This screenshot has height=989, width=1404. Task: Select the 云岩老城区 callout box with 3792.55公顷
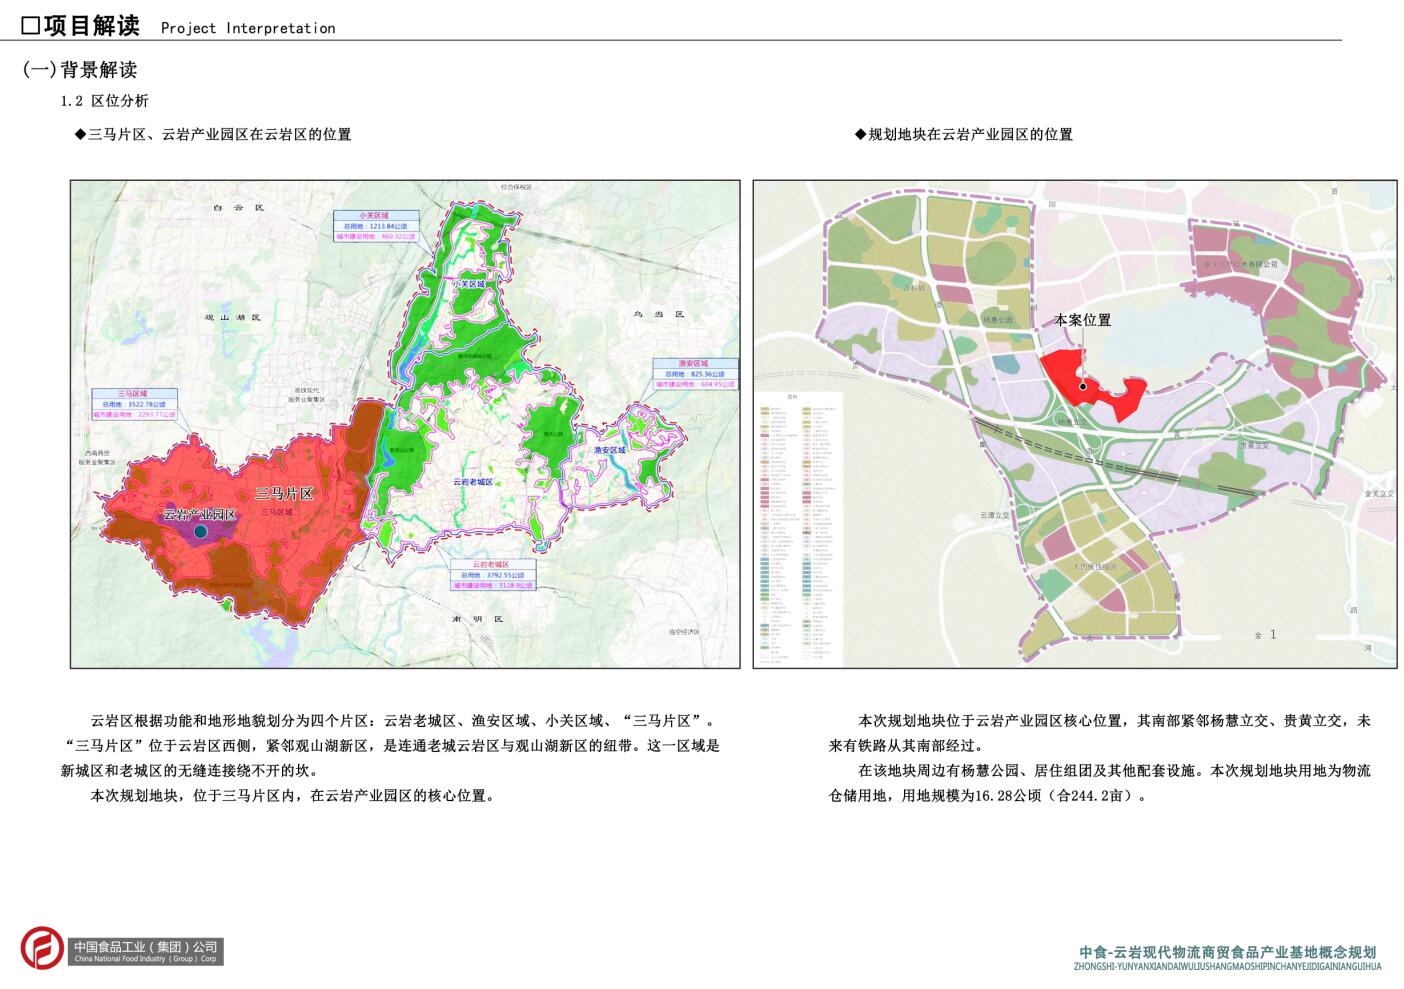[492, 575]
